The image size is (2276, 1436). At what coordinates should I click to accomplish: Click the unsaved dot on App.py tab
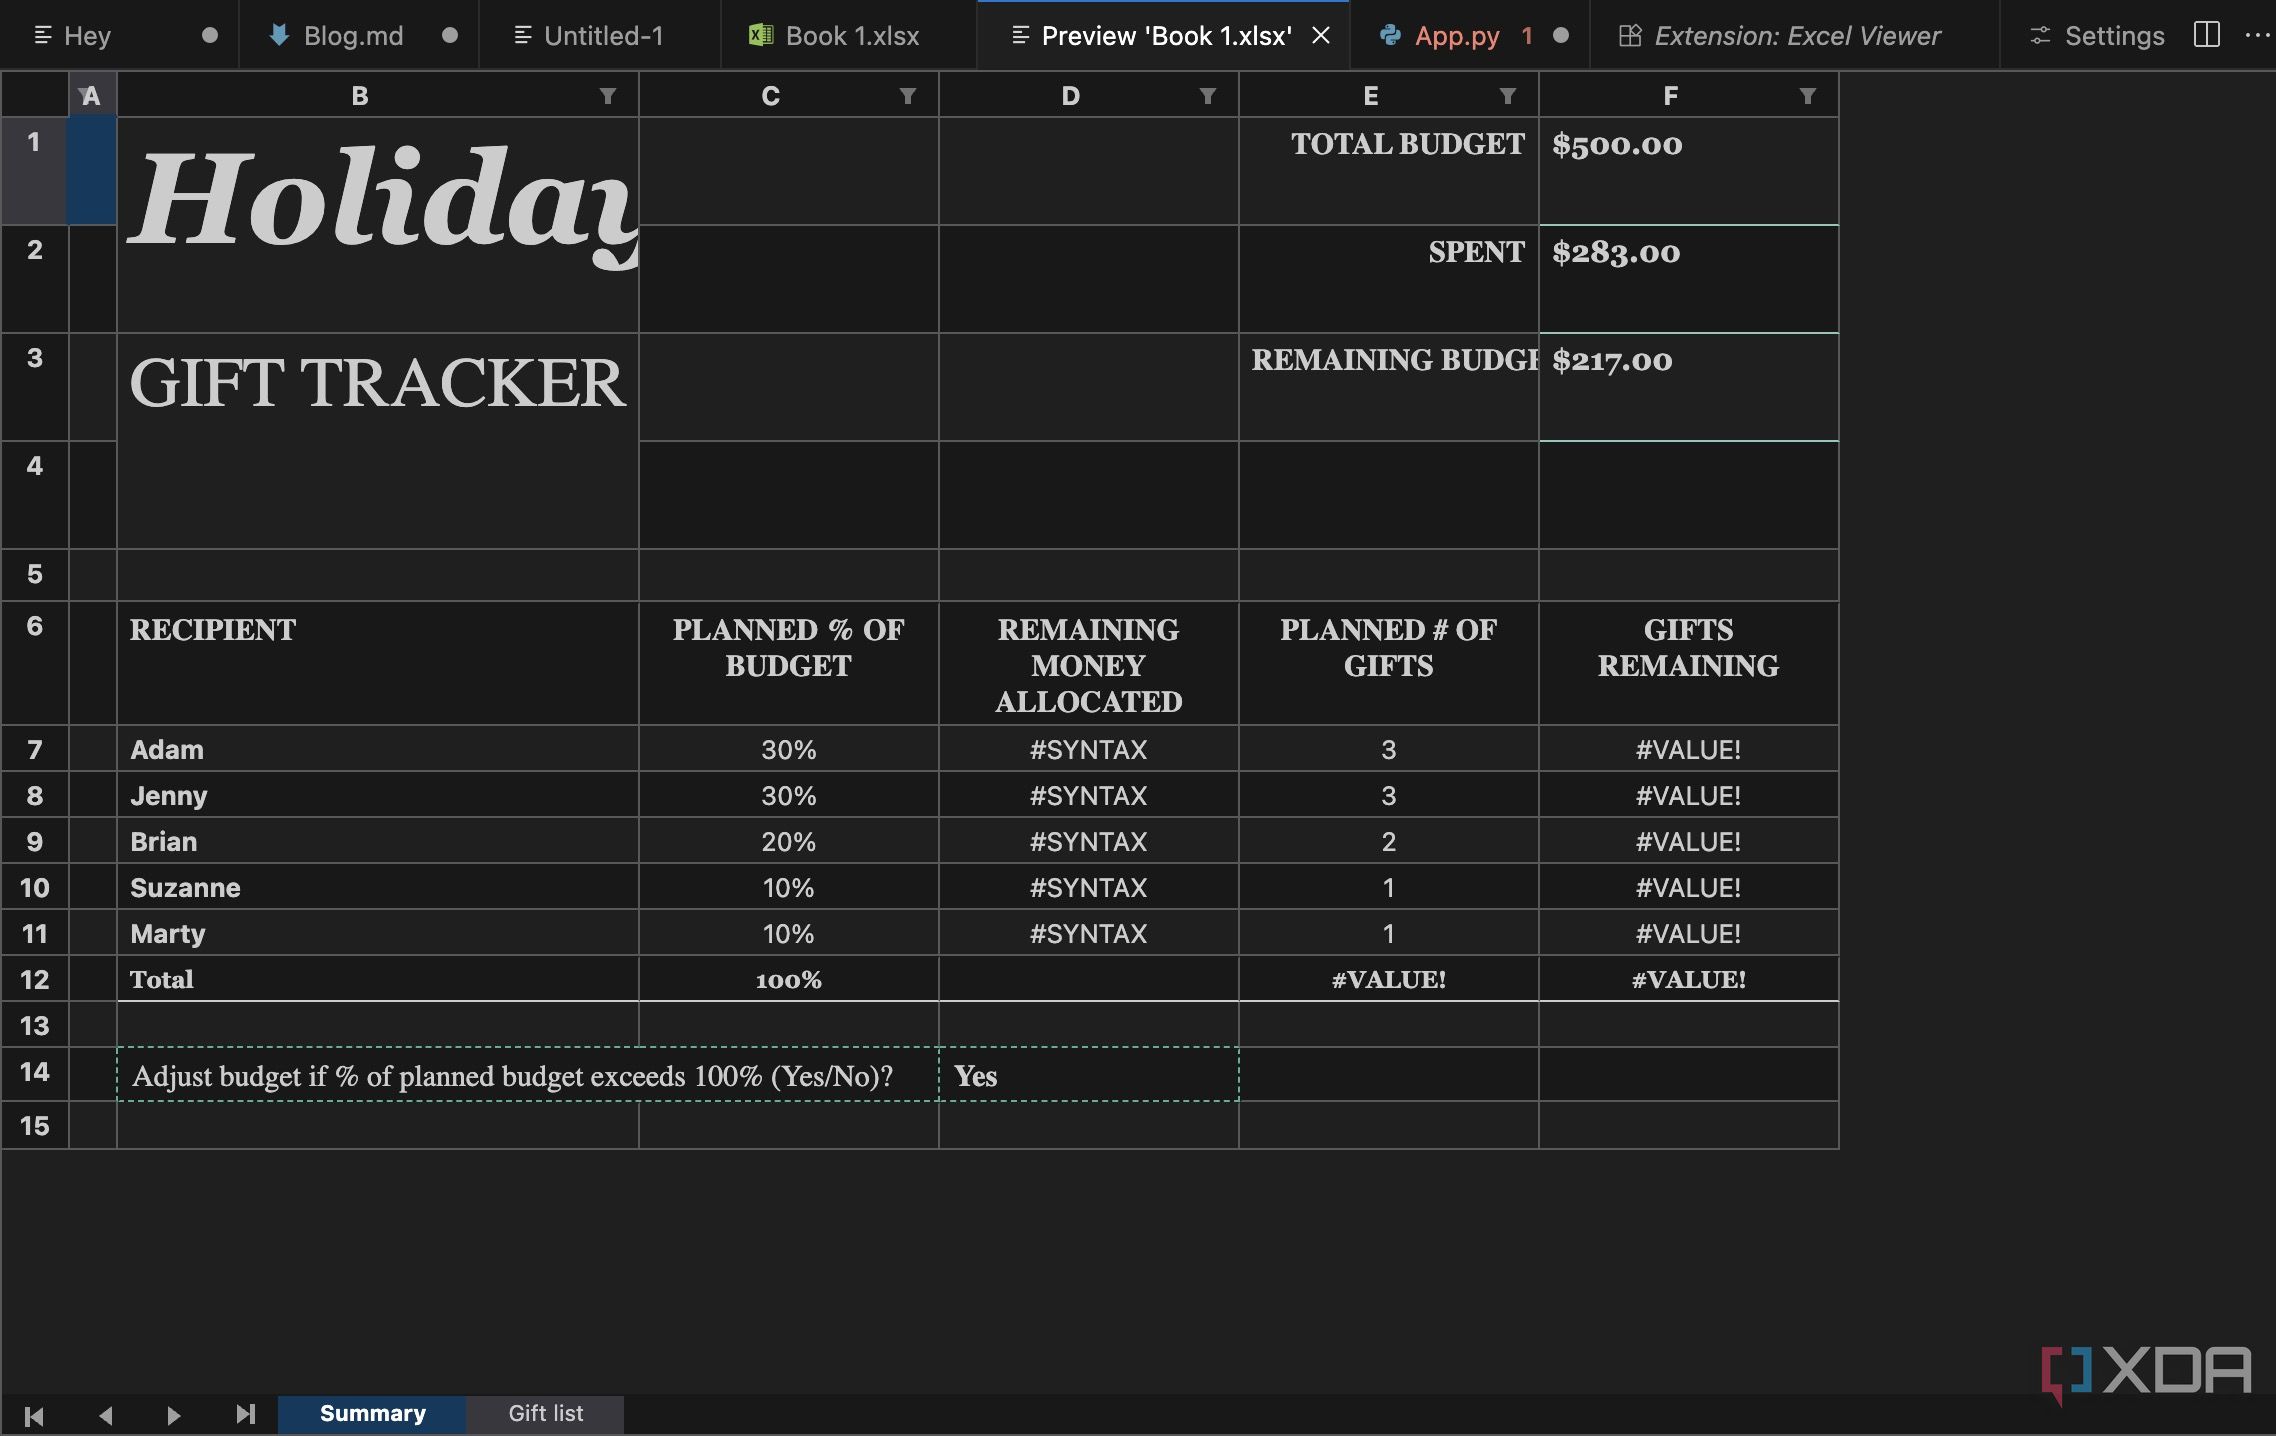(x=1560, y=36)
